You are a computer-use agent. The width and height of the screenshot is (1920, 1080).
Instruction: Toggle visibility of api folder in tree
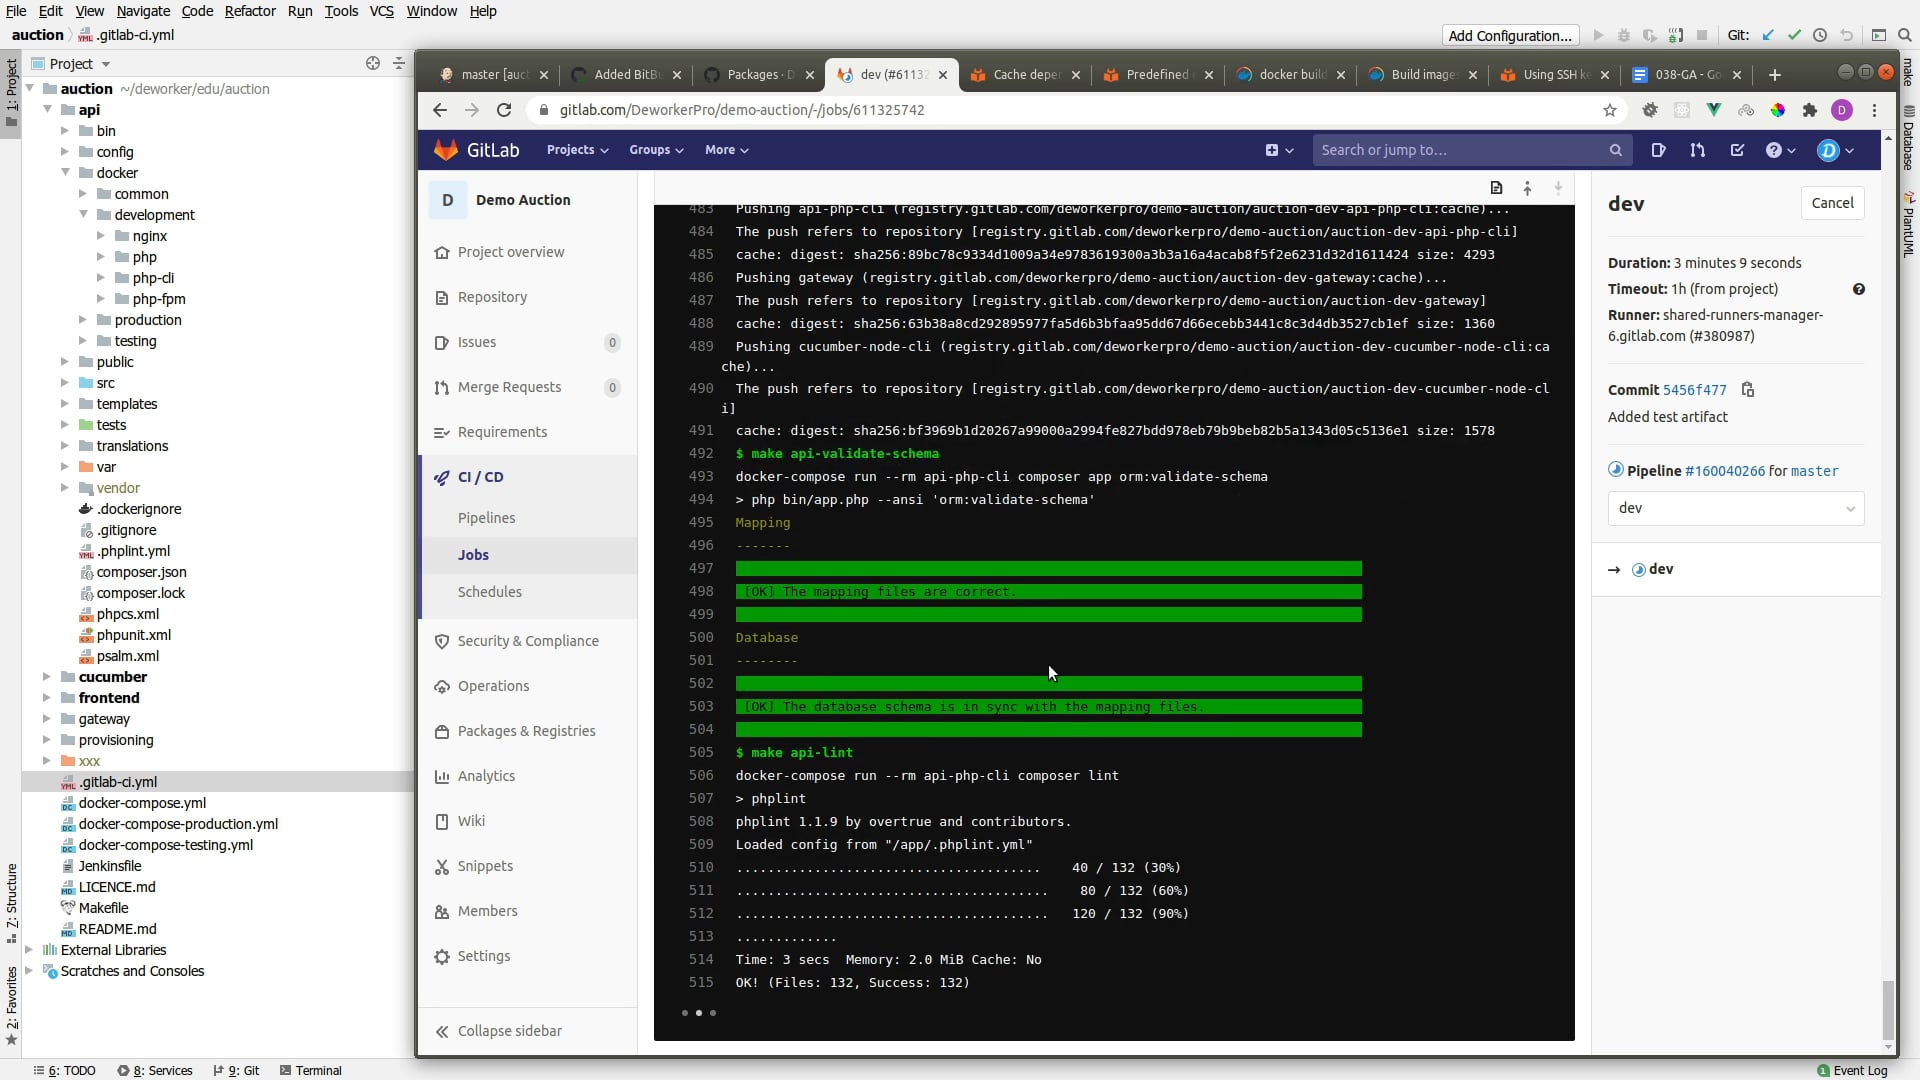point(46,109)
